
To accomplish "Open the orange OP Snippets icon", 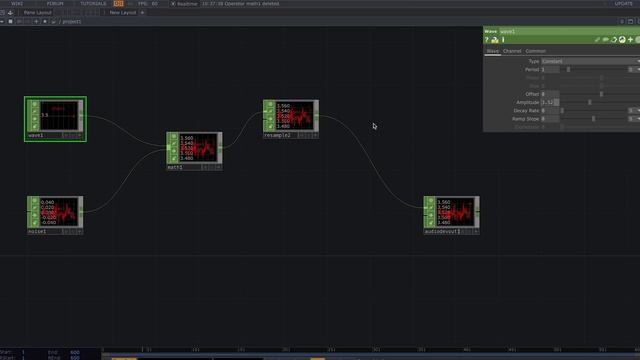I will (x=118, y=3).
